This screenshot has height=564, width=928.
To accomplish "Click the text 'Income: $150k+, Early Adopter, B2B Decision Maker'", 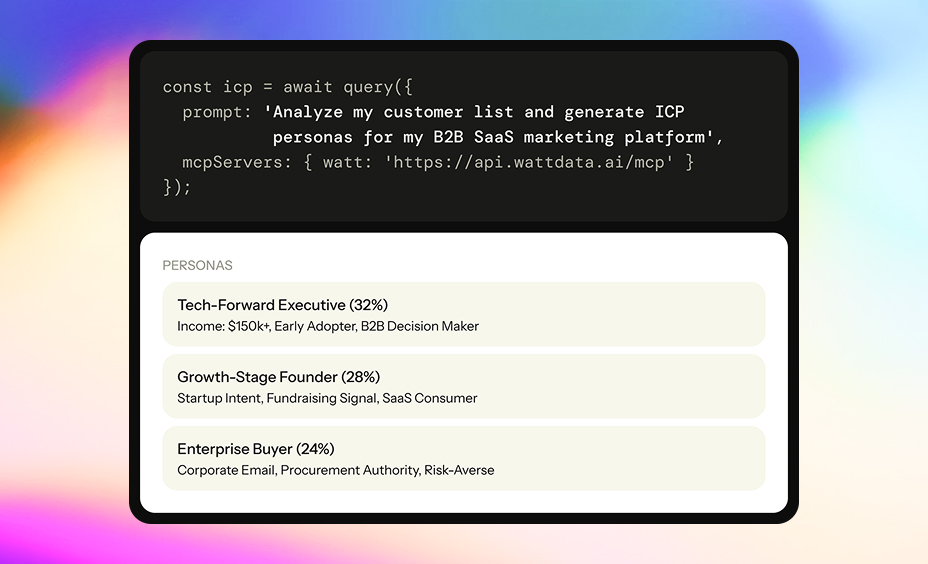I will 328,327.
